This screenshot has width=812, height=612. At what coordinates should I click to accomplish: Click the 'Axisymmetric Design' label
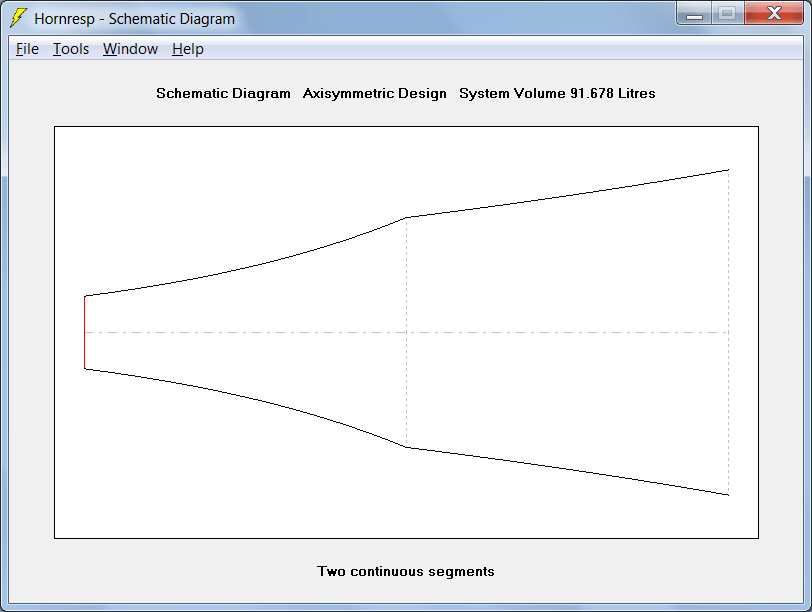click(374, 93)
